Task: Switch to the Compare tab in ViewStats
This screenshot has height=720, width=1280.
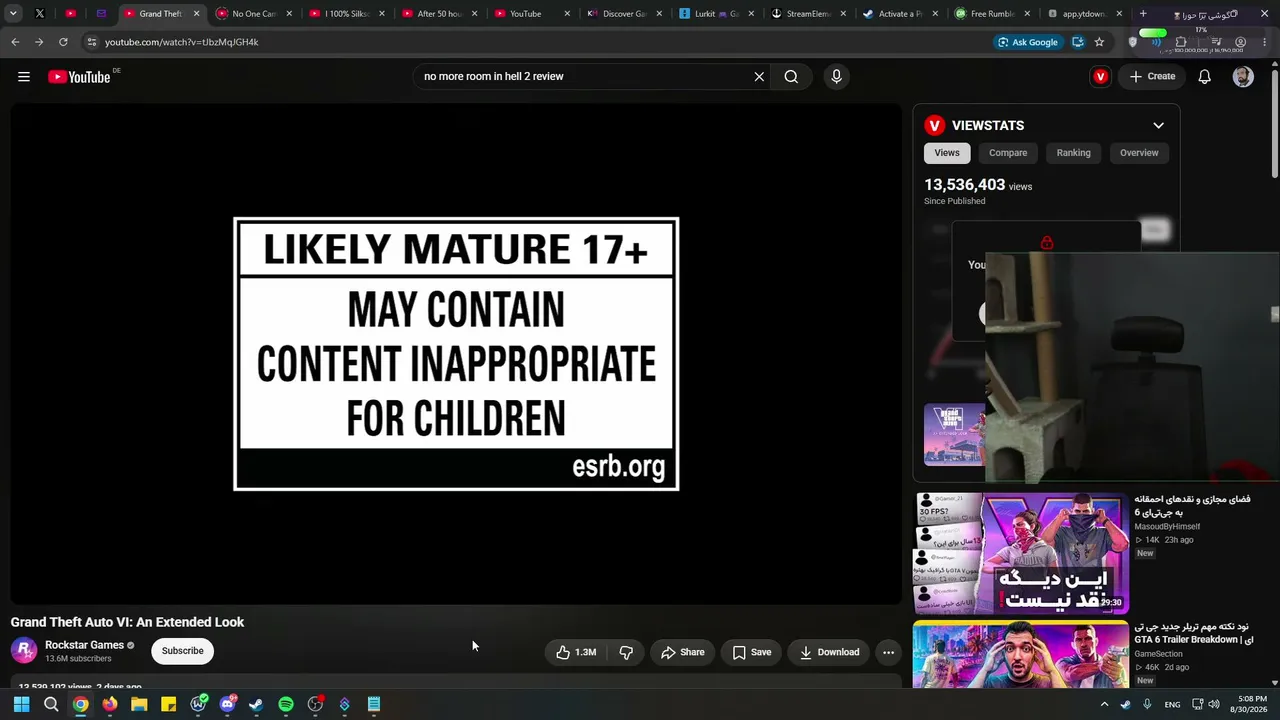Action: (1008, 153)
